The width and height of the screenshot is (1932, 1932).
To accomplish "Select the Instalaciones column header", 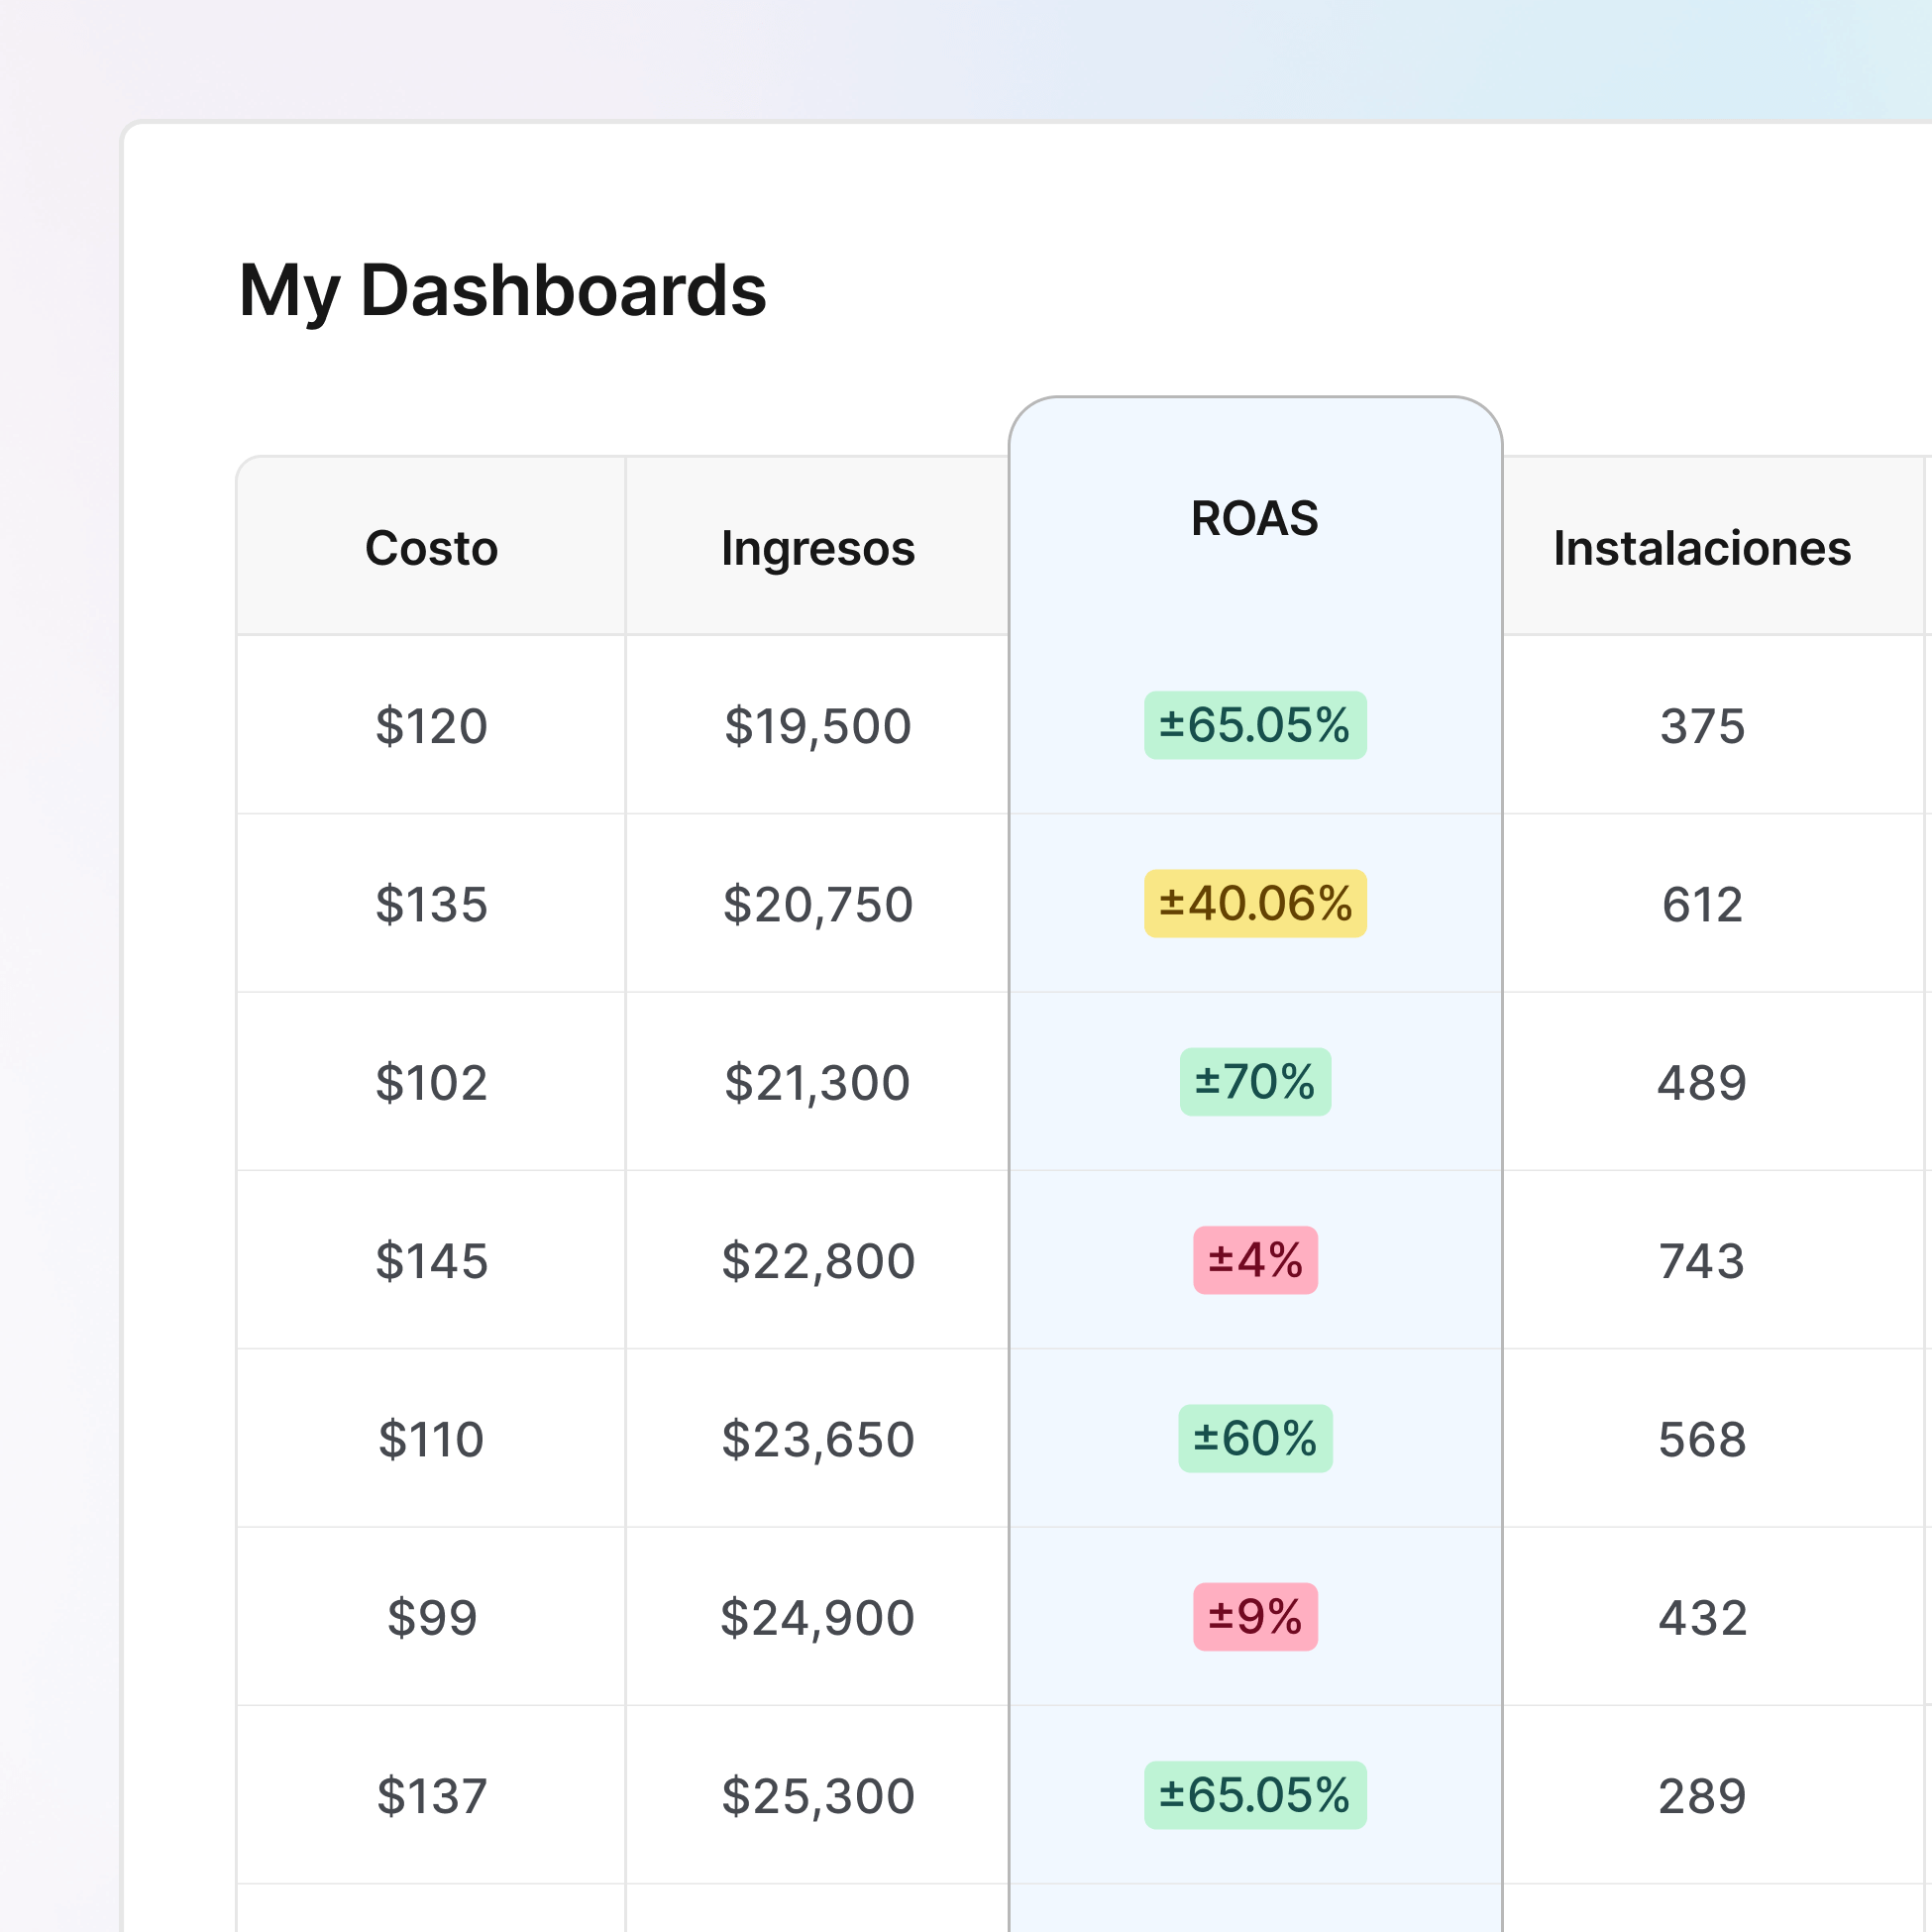I will [x=1701, y=548].
